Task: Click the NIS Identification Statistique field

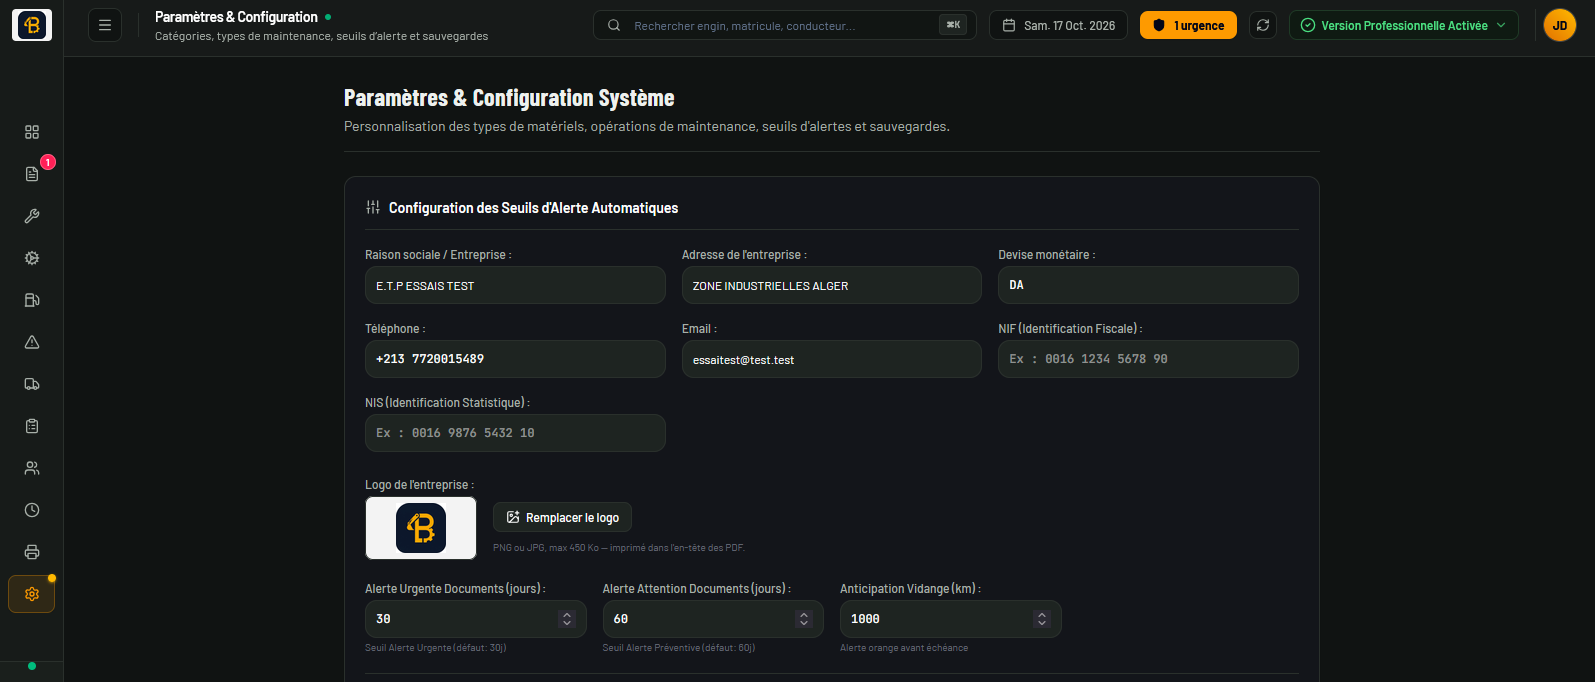Action: [x=515, y=433]
